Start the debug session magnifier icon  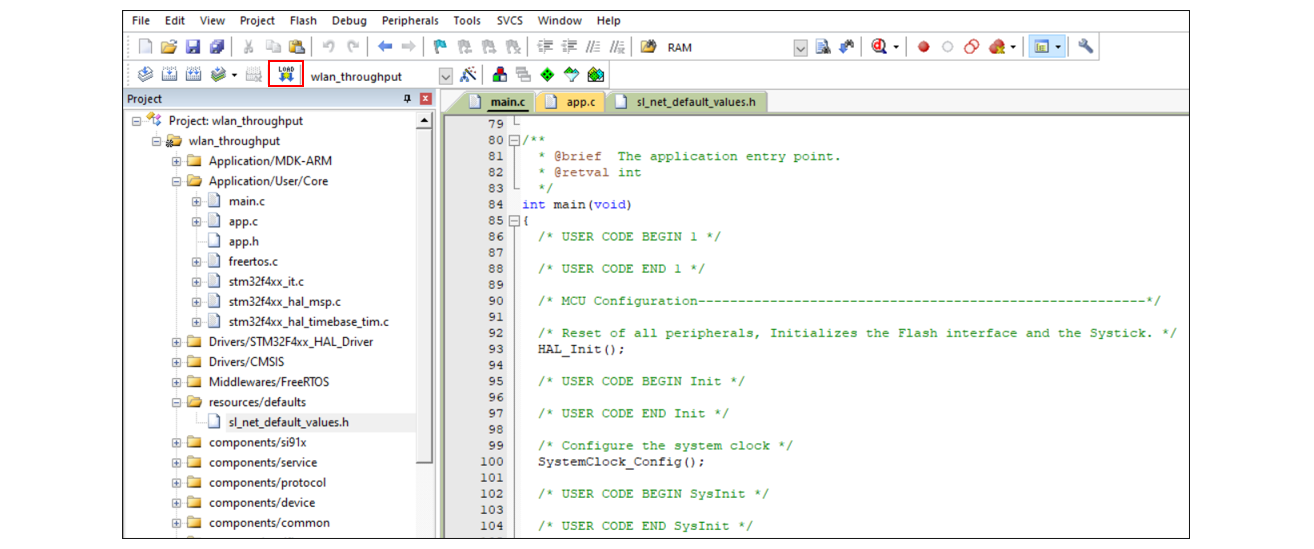pyautogui.click(x=879, y=47)
